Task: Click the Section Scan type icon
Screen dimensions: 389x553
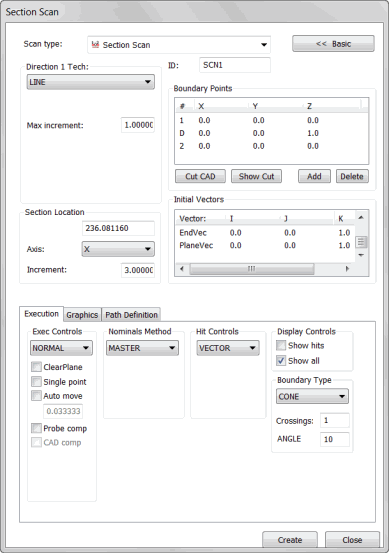Action: pos(95,44)
